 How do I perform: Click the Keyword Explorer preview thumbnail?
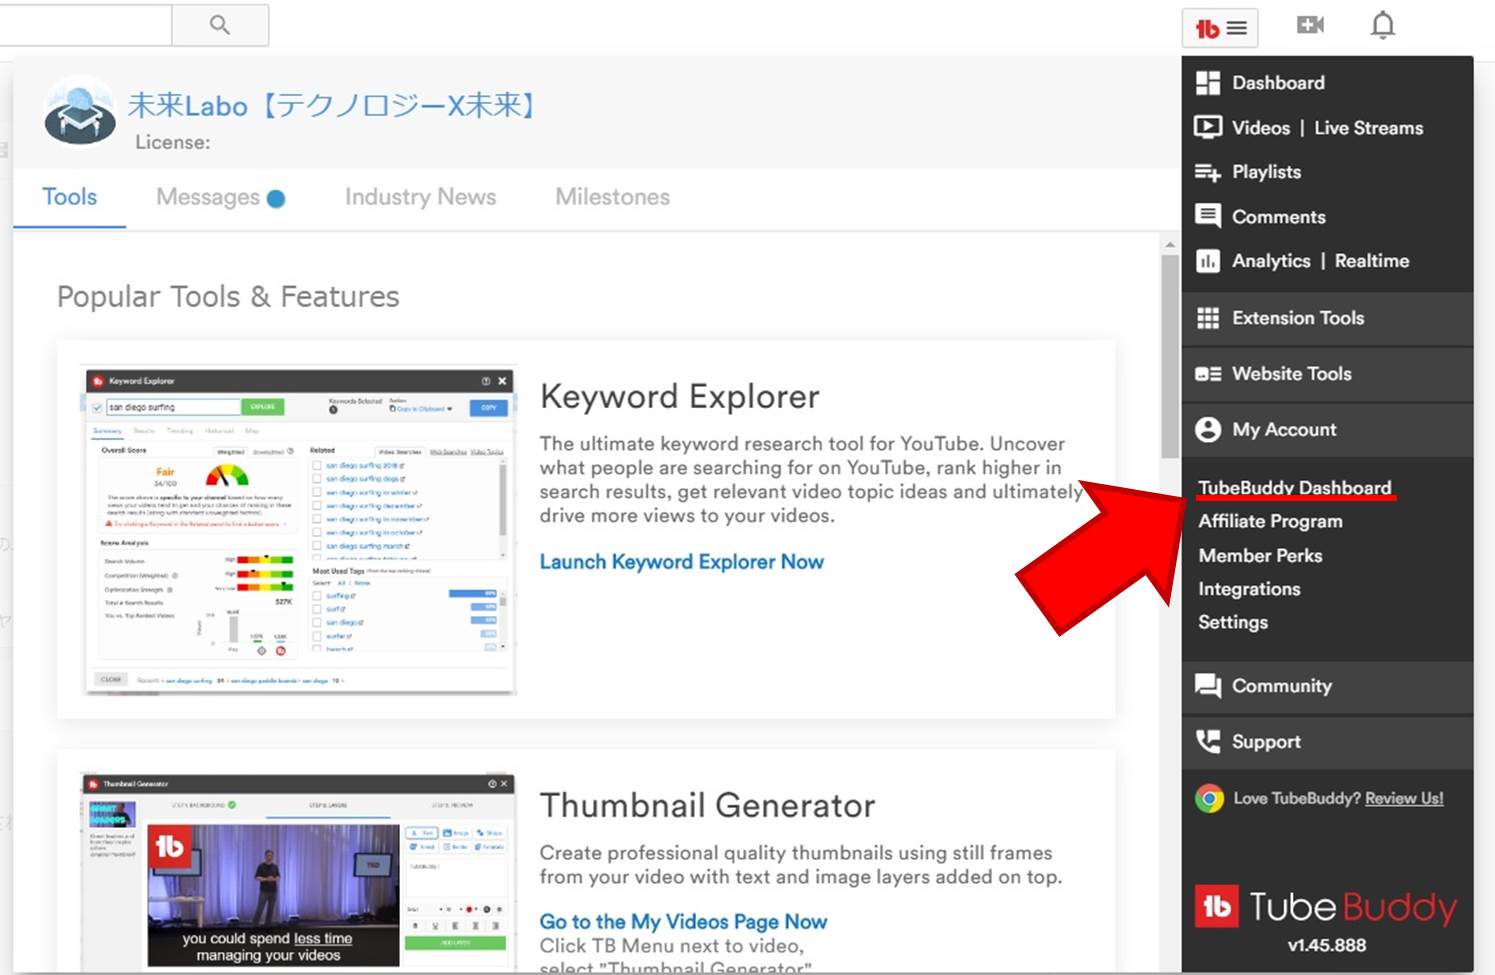tap(300, 530)
